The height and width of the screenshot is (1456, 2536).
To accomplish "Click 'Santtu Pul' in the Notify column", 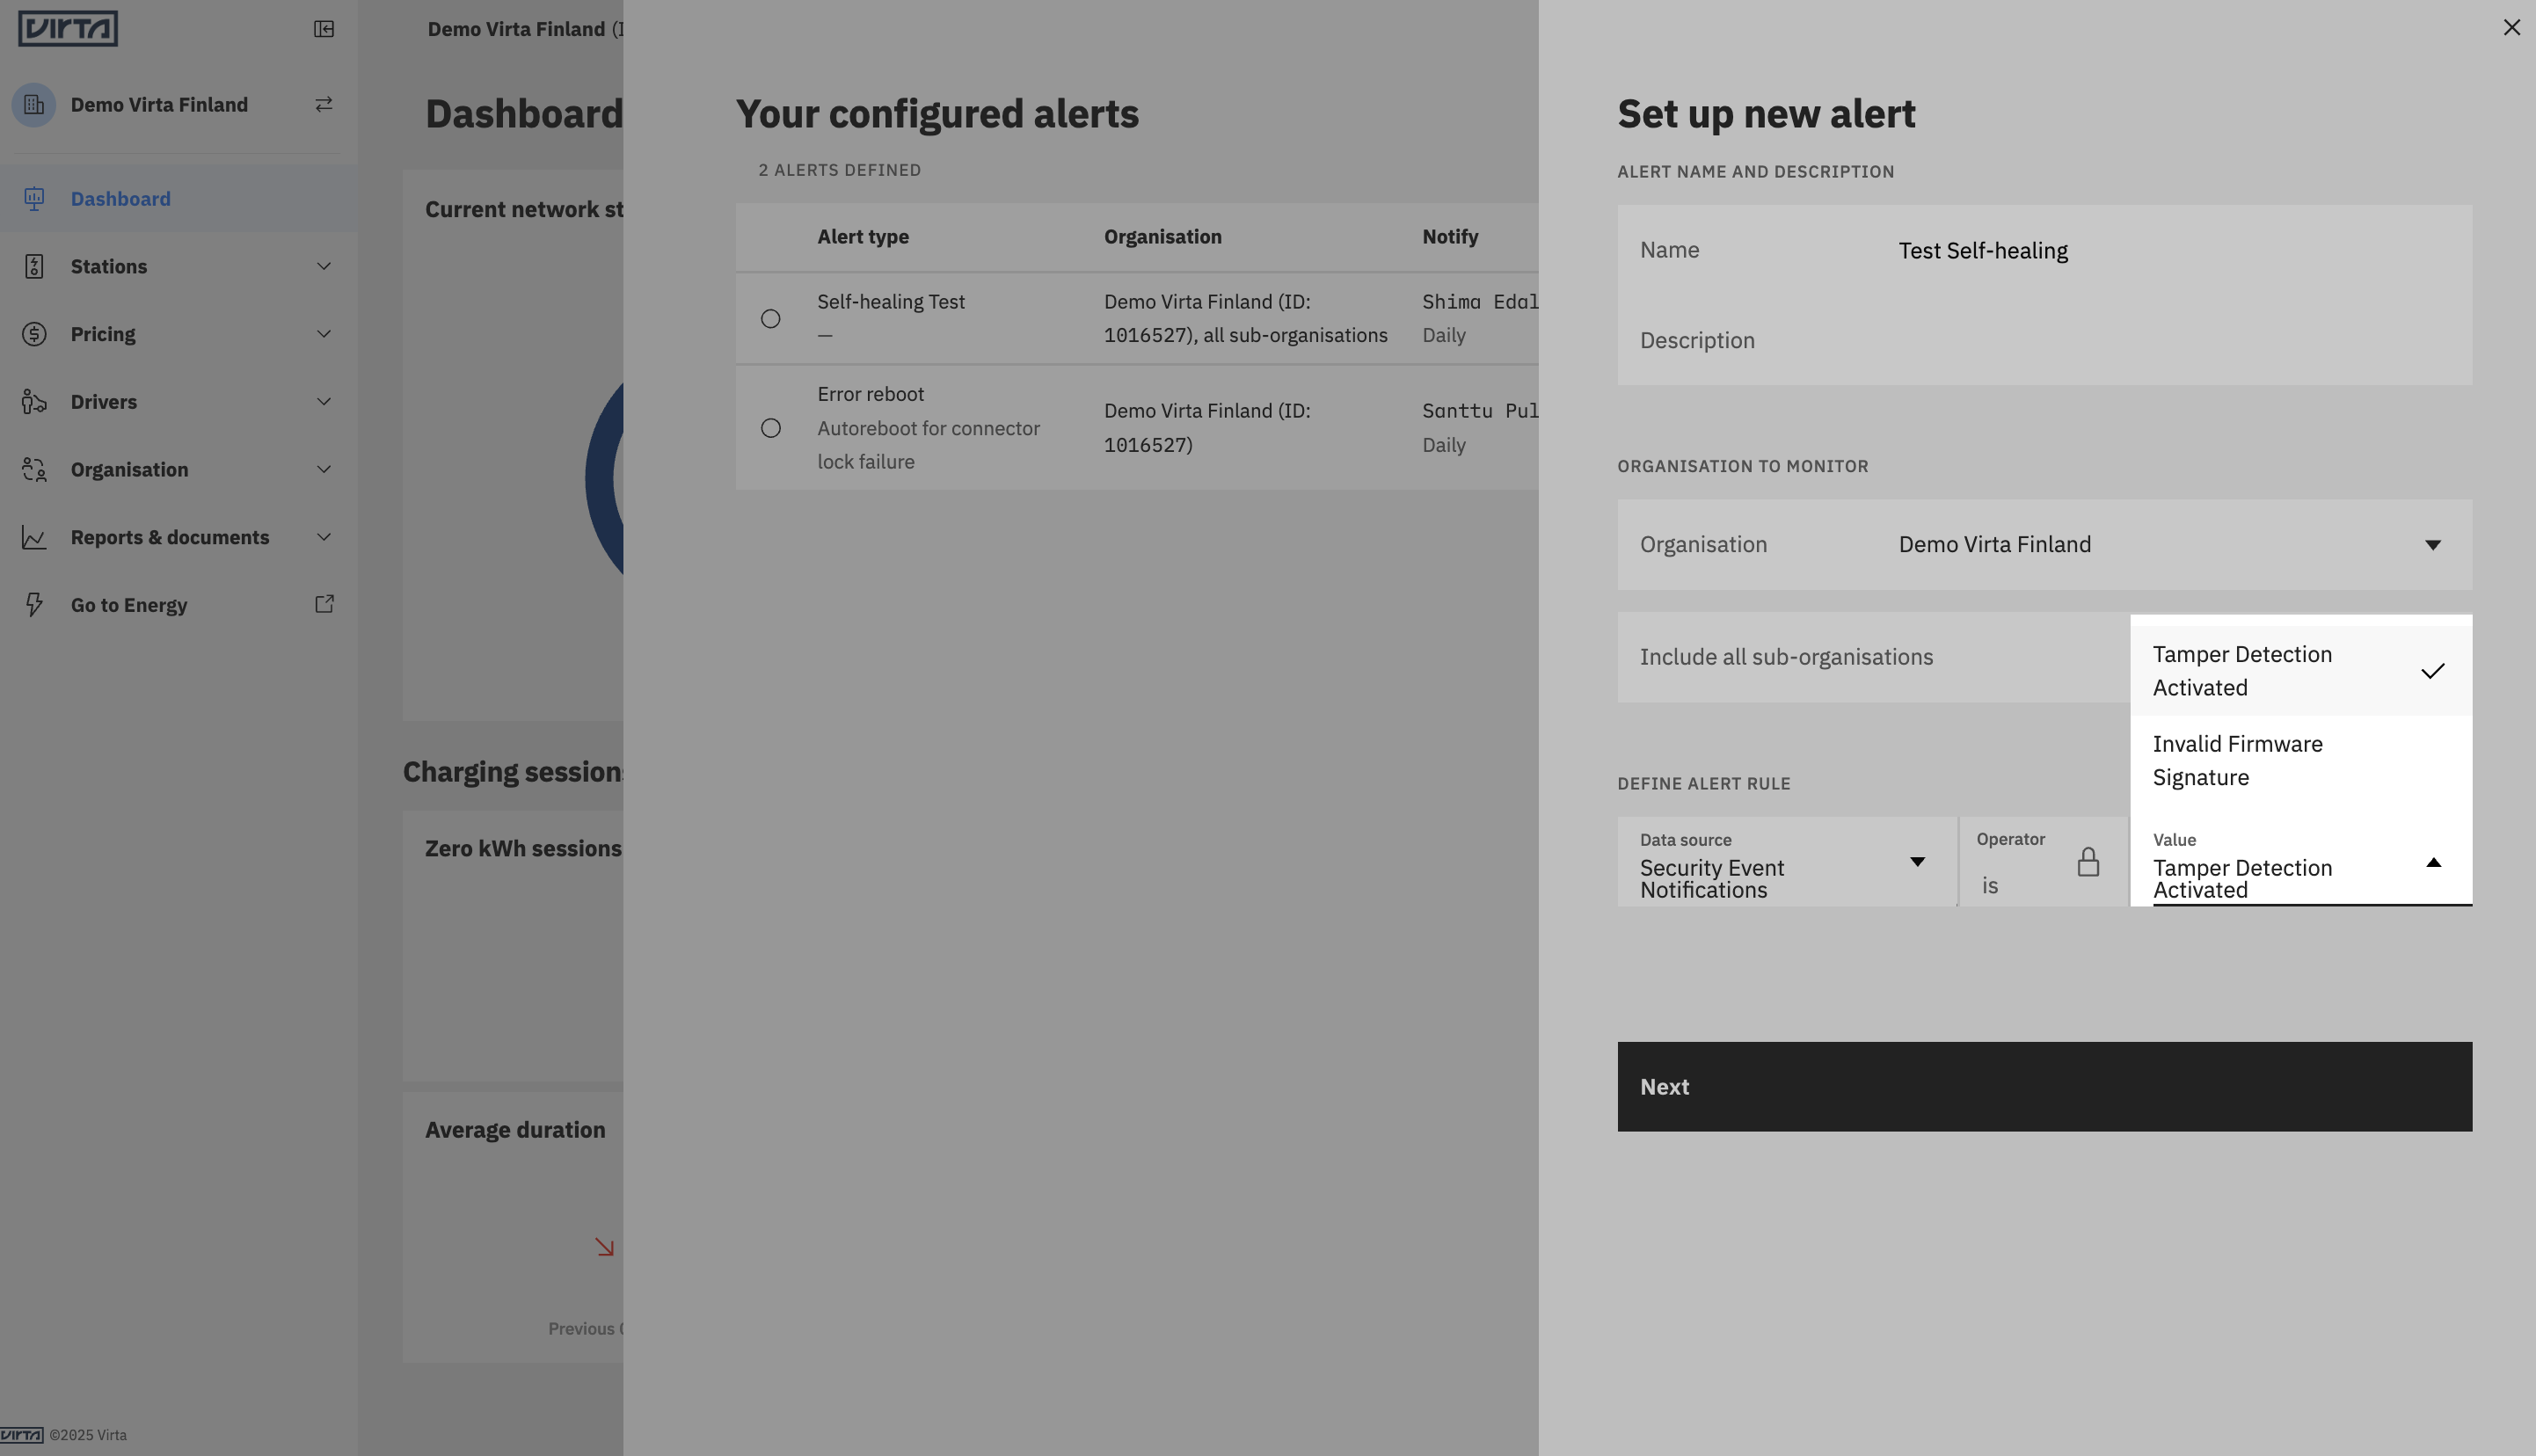I will coord(1480,411).
